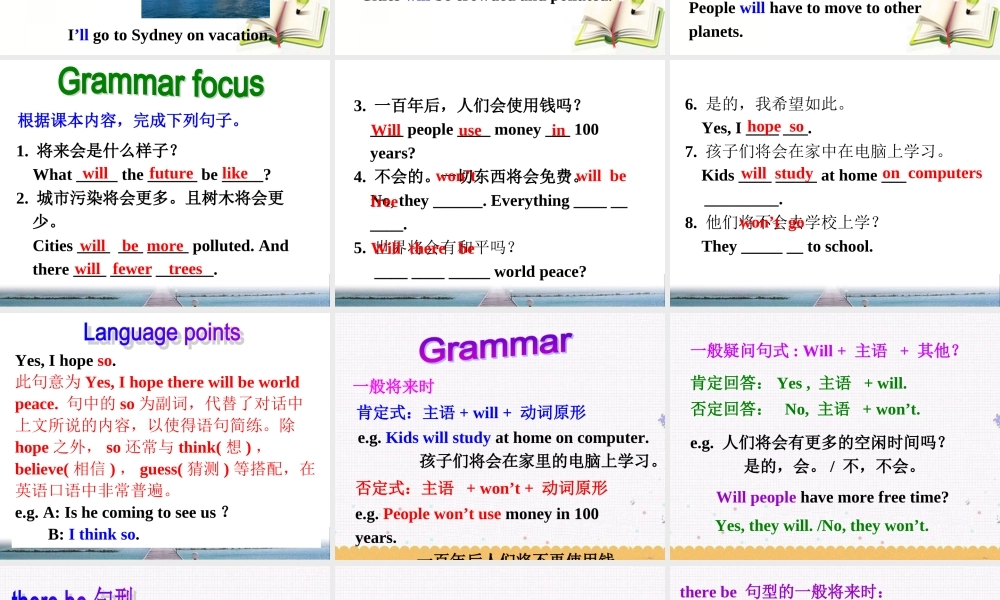
Task: Open the 'there be 句型的一般将来时' slide
Action: tap(834, 585)
